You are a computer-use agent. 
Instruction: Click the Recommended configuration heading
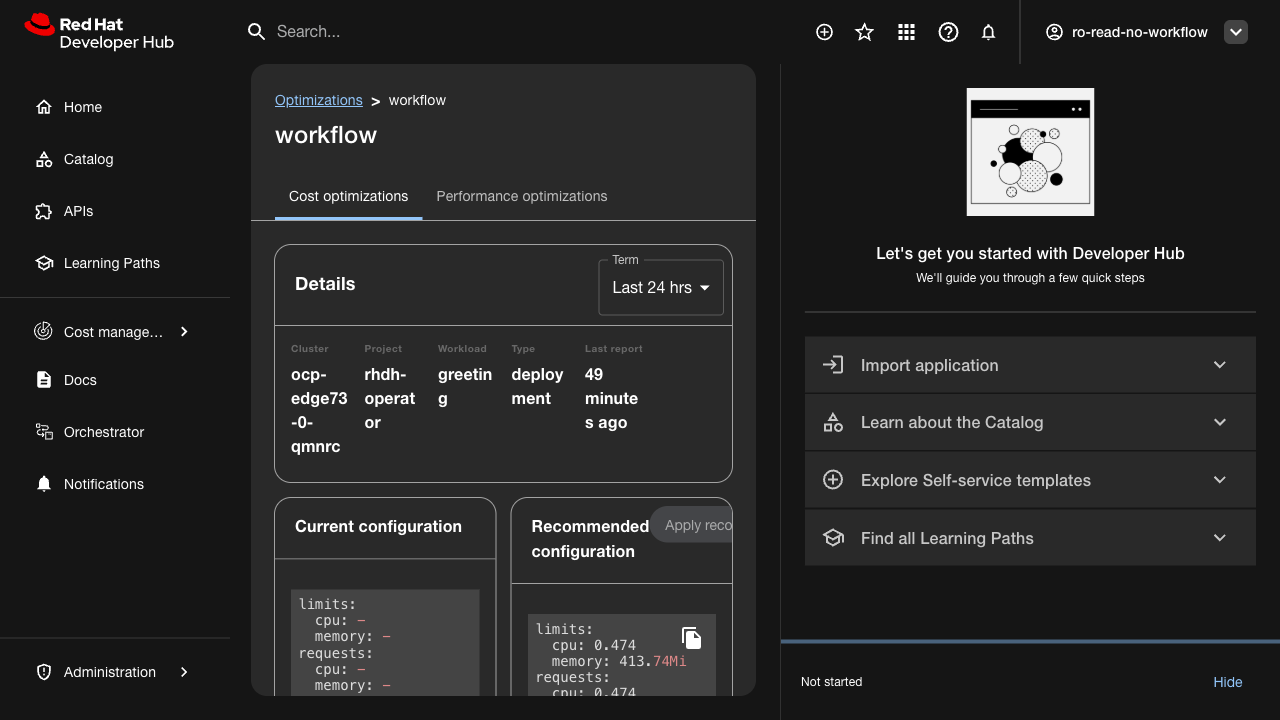590,539
